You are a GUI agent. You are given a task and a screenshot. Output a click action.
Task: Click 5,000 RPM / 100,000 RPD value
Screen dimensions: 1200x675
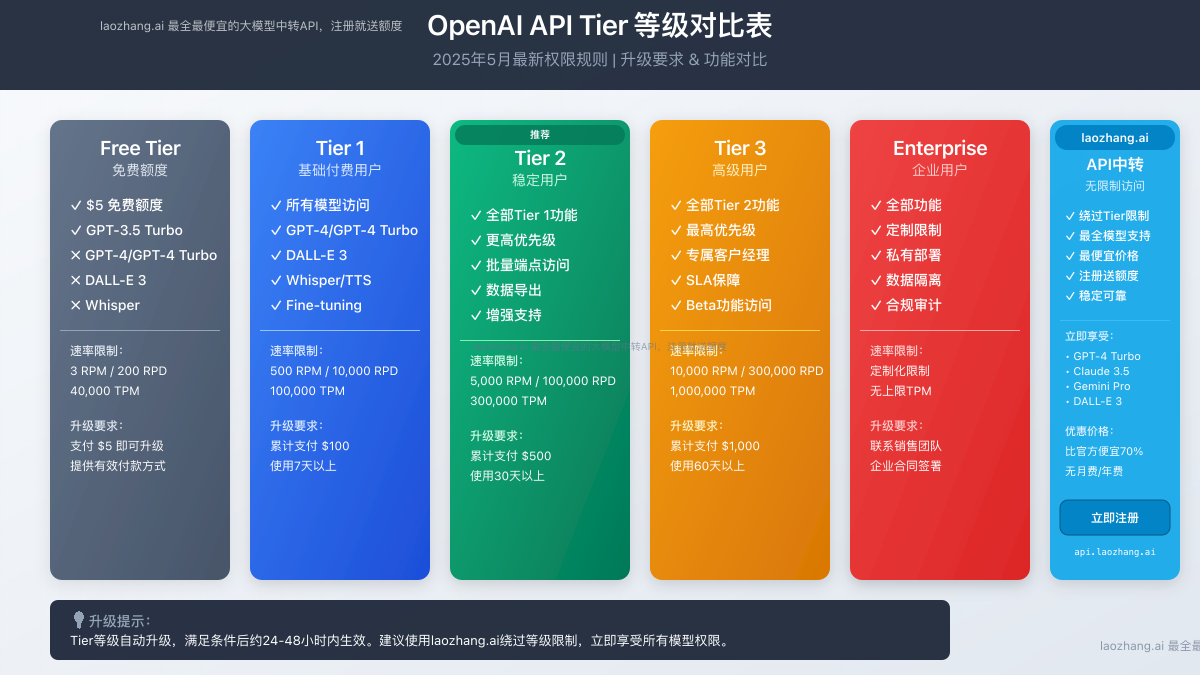click(543, 381)
